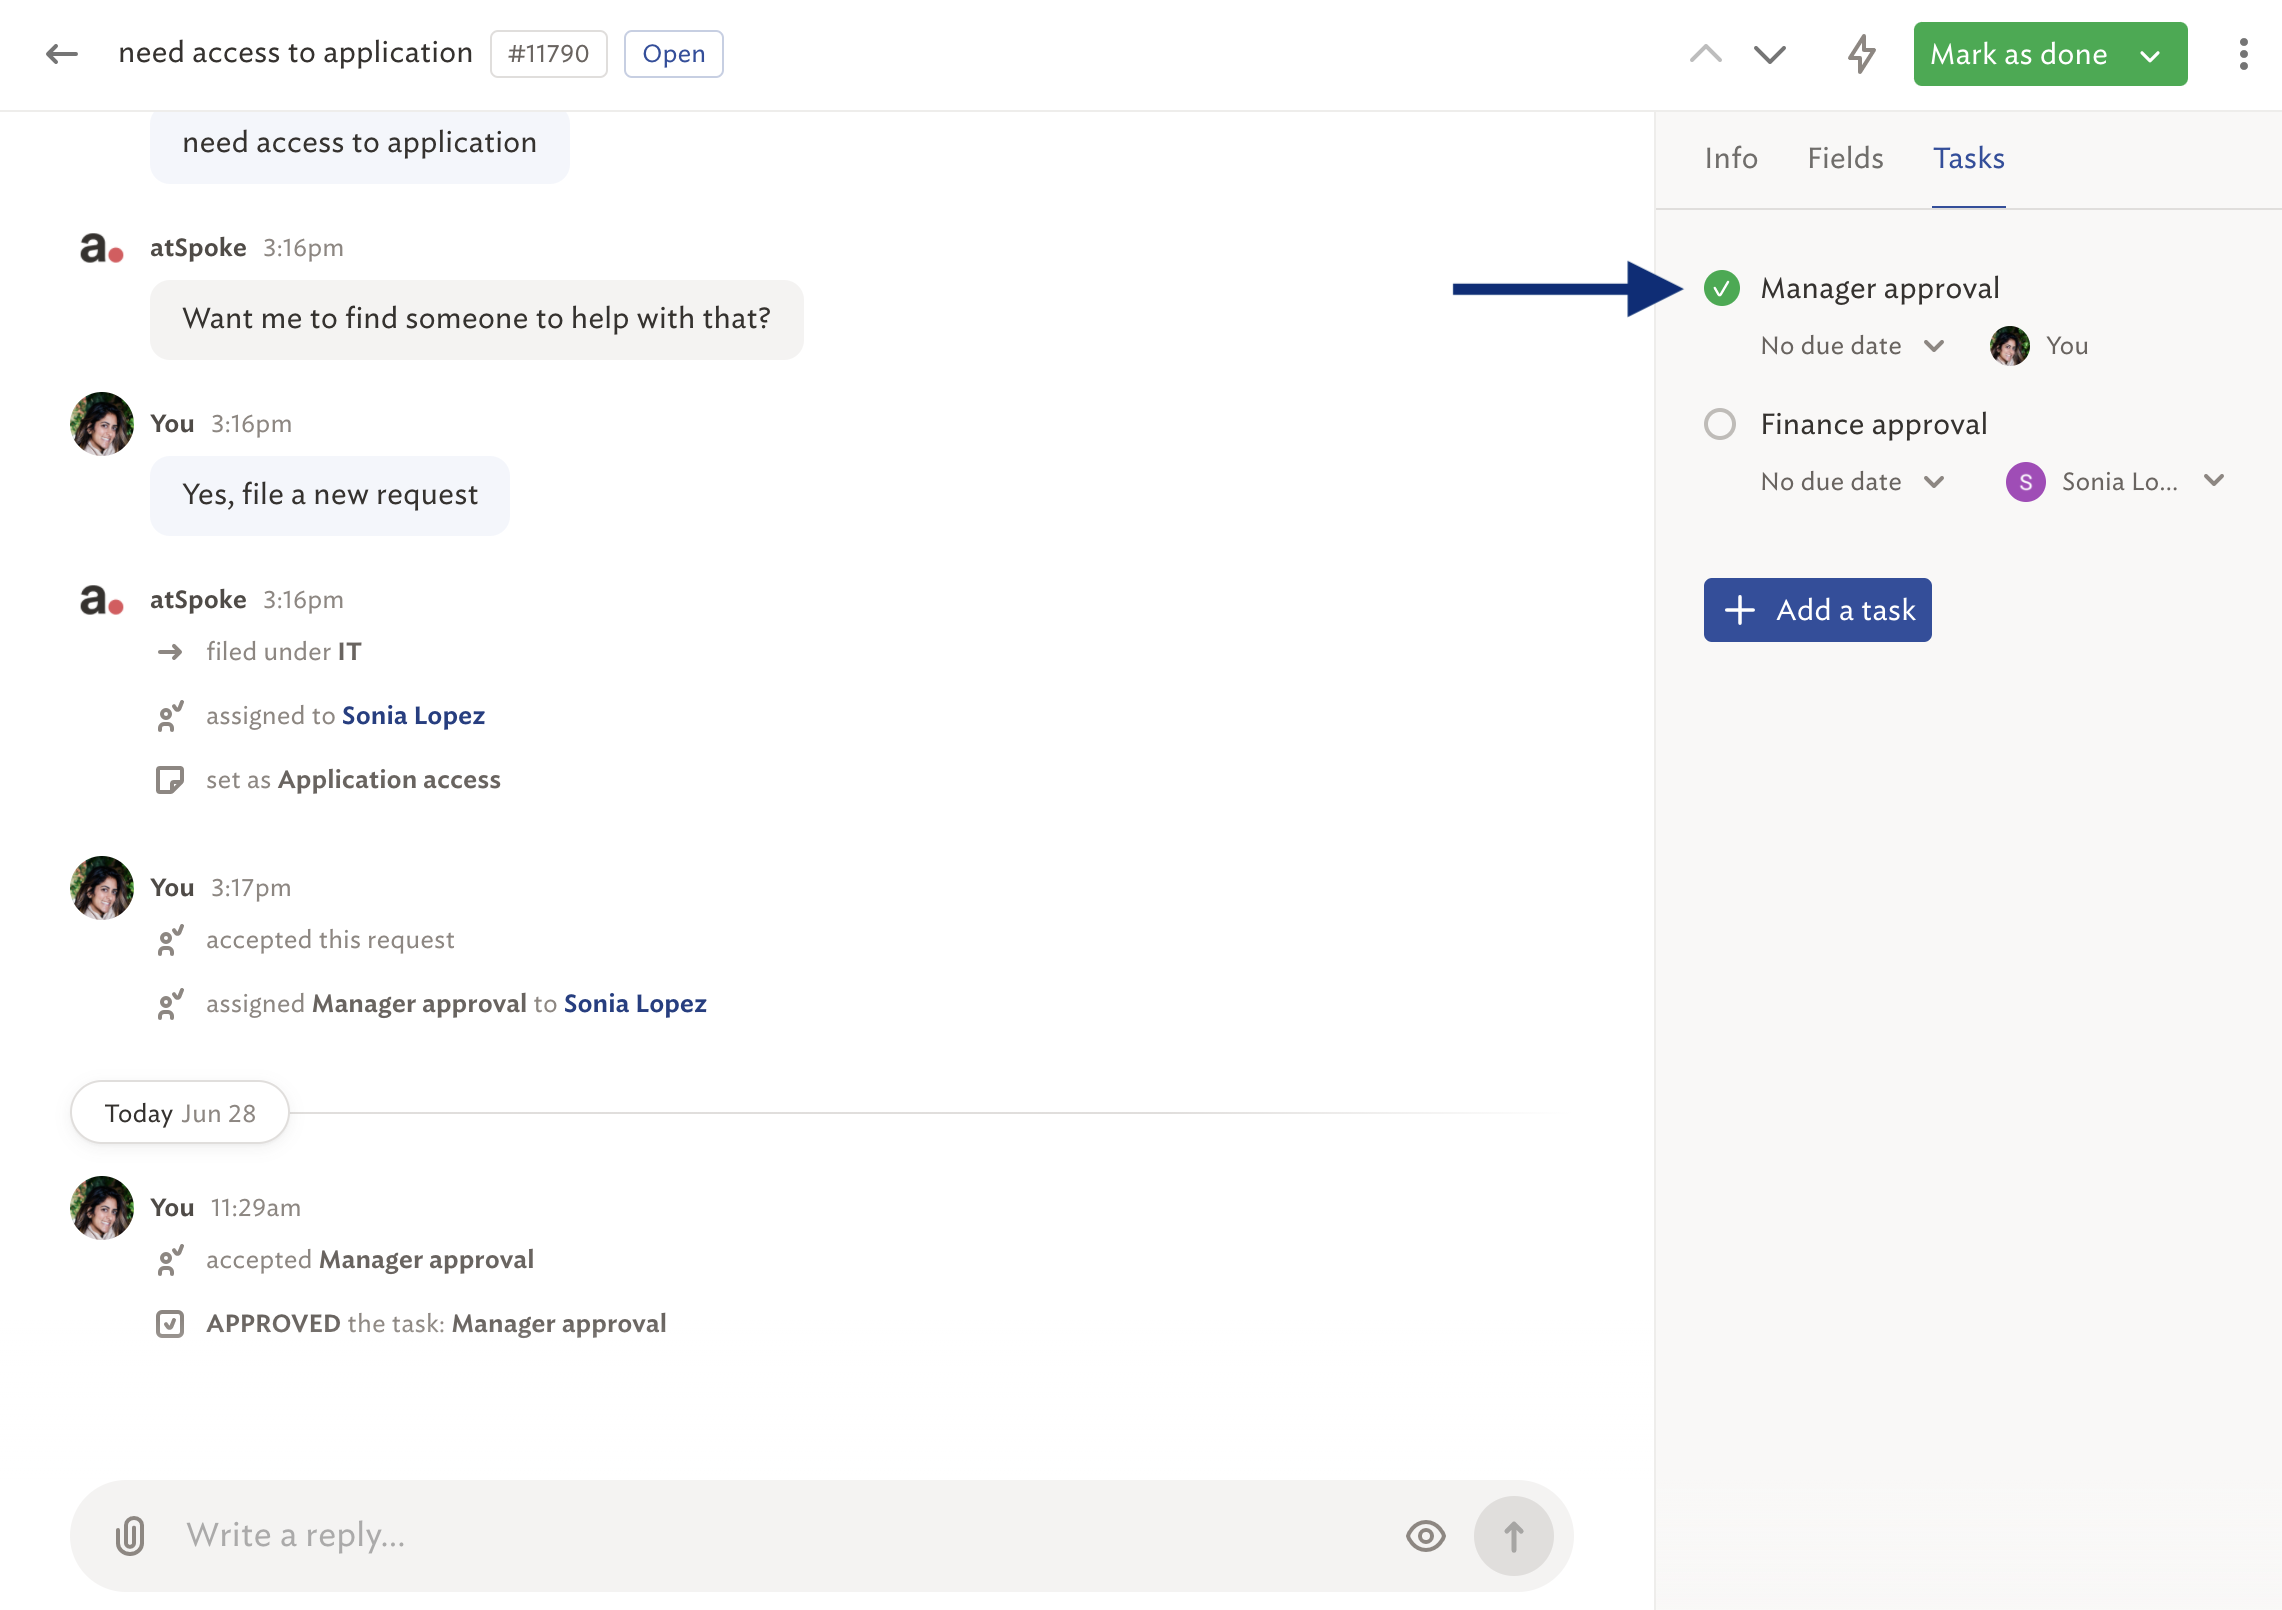Click person icon beside 'accepted this request'
This screenshot has width=2282, height=1610.
click(170, 940)
